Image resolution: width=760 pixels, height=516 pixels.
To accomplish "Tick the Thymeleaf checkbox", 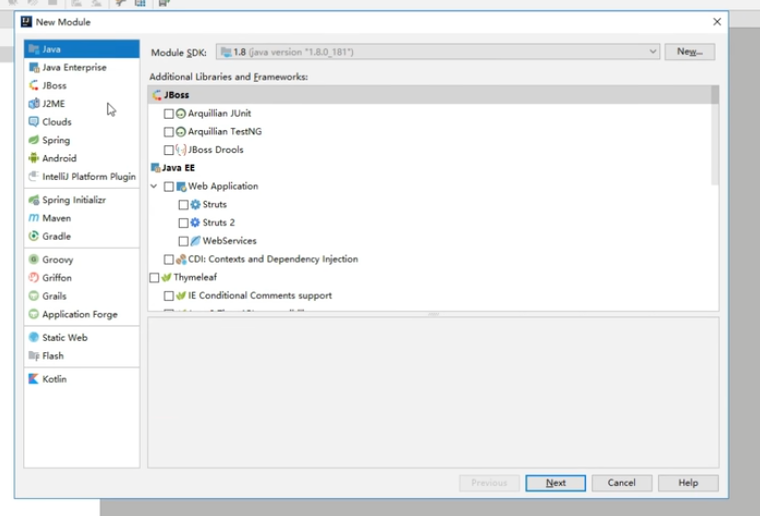I will [x=154, y=278].
